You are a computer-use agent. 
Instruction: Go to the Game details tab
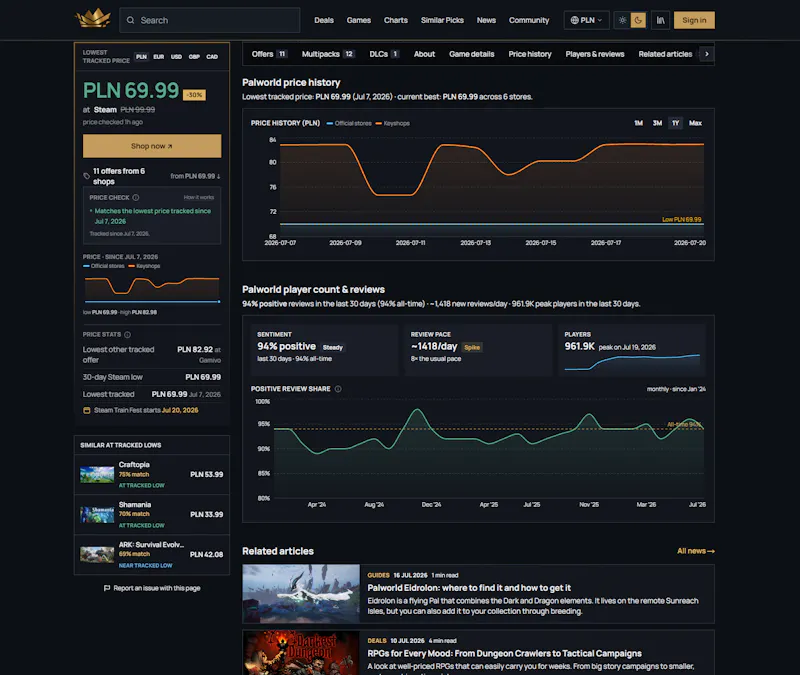click(471, 54)
